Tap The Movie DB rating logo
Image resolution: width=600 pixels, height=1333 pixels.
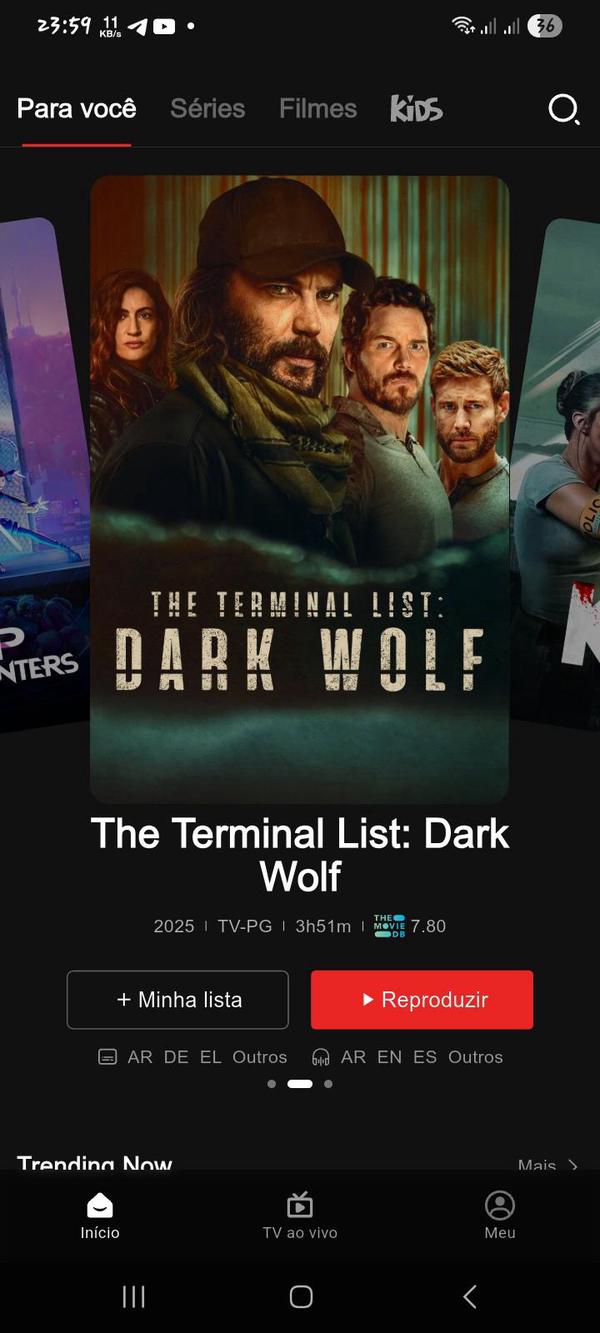tap(389, 926)
